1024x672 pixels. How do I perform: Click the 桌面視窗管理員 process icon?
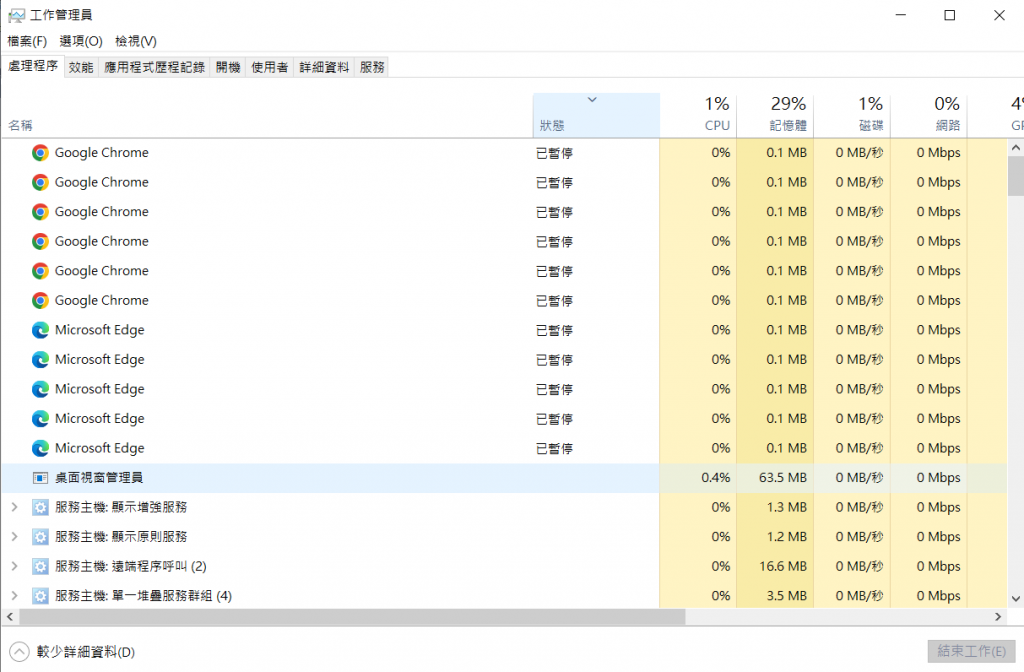point(40,478)
